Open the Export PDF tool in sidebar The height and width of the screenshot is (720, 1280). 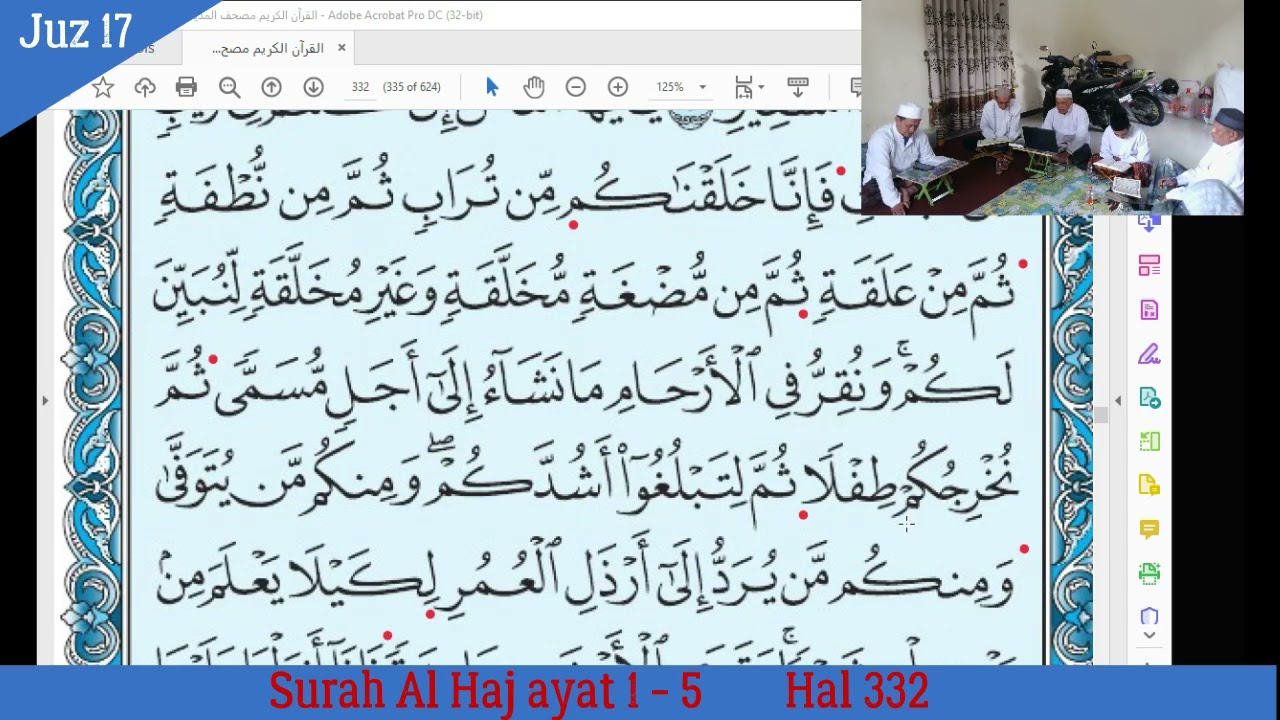pos(1149,398)
